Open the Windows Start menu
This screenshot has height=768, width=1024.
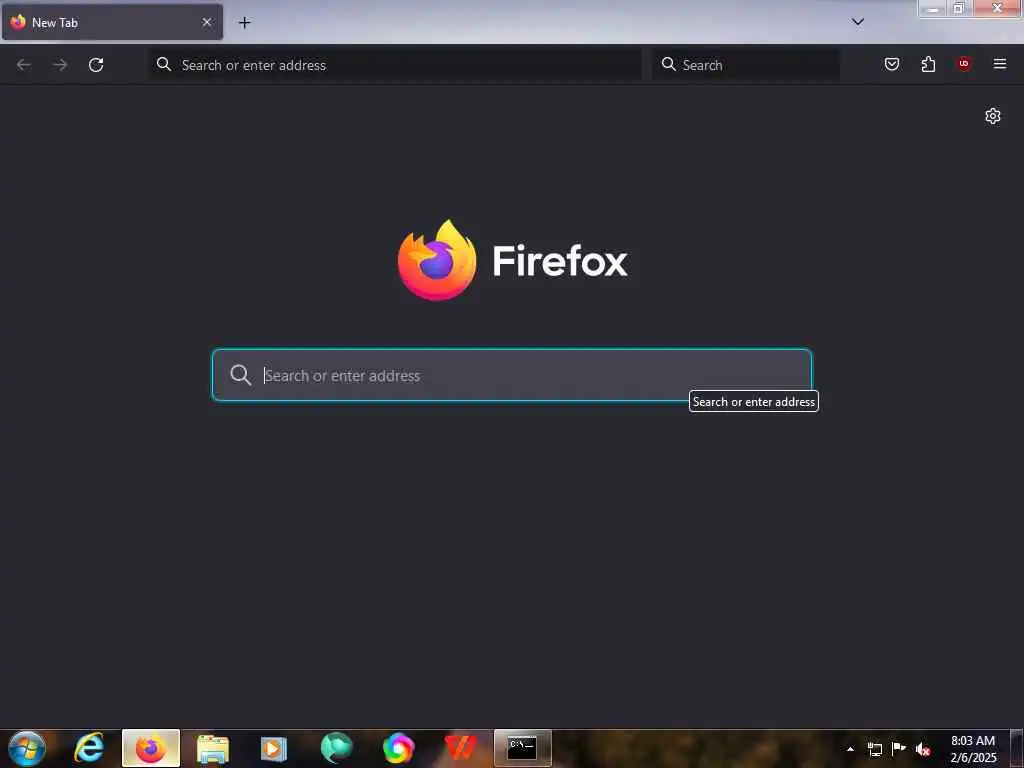[x=27, y=748]
